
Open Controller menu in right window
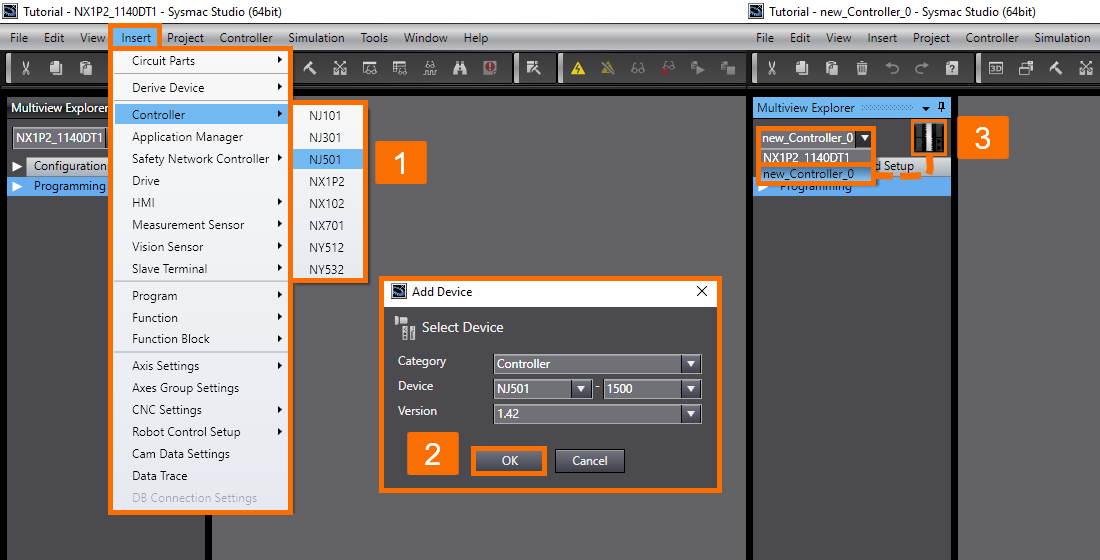(x=992, y=38)
